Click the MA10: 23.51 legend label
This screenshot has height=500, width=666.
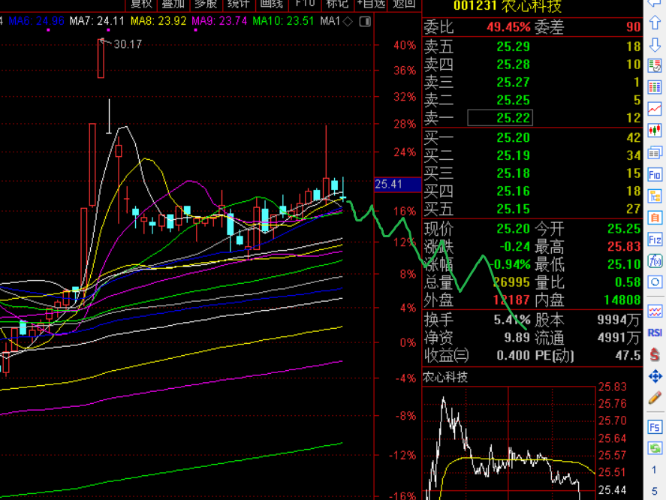tap(283, 21)
